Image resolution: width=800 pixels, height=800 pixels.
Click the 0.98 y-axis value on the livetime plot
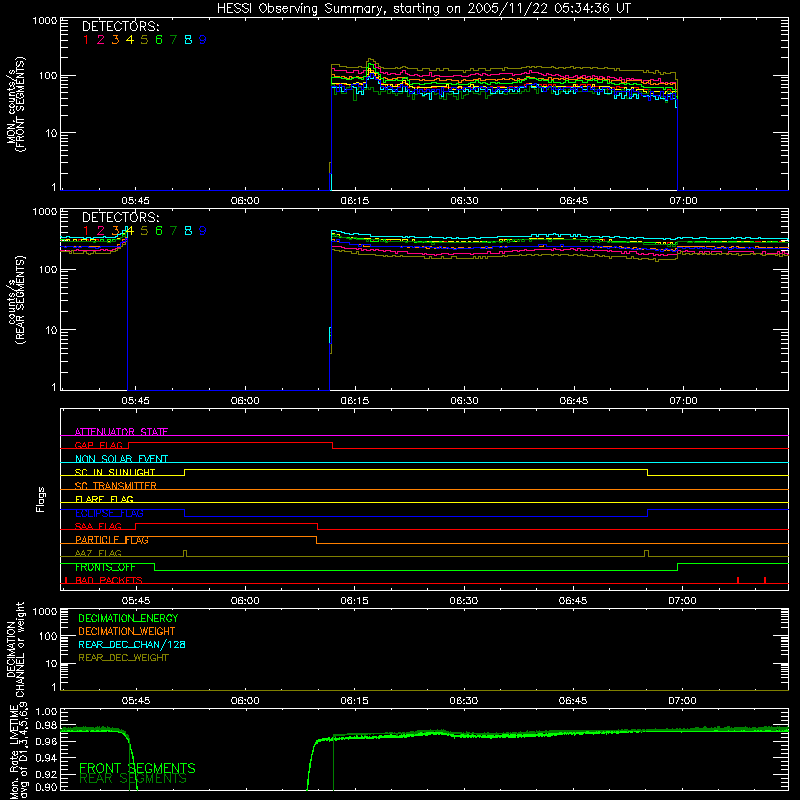[x=46, y=725]
